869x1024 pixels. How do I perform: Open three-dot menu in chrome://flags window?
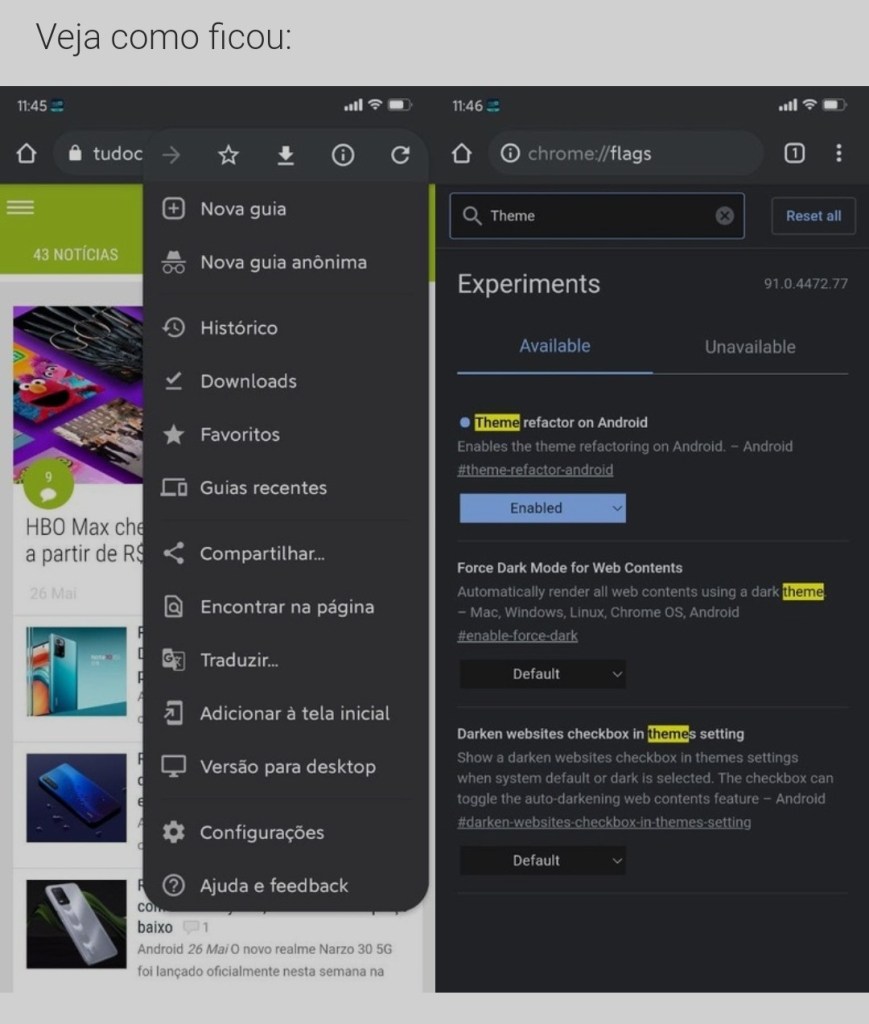(x=838, y=153)
